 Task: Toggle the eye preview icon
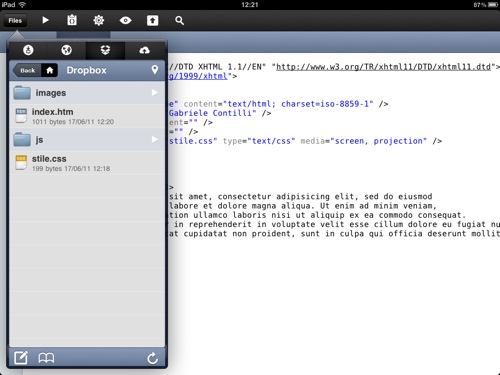[x=125, y=21]
